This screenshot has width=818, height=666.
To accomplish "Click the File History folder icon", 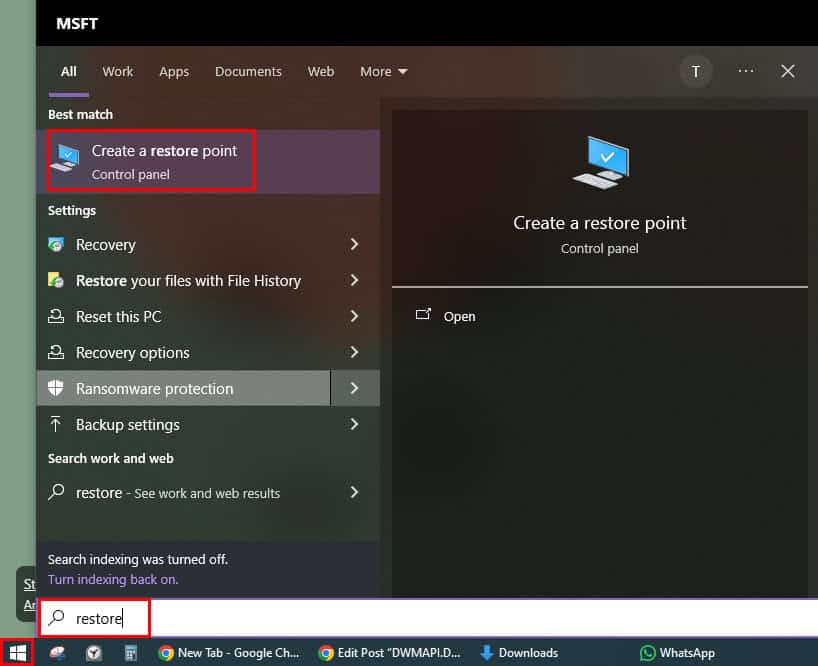I will click(x=56, y=280).
